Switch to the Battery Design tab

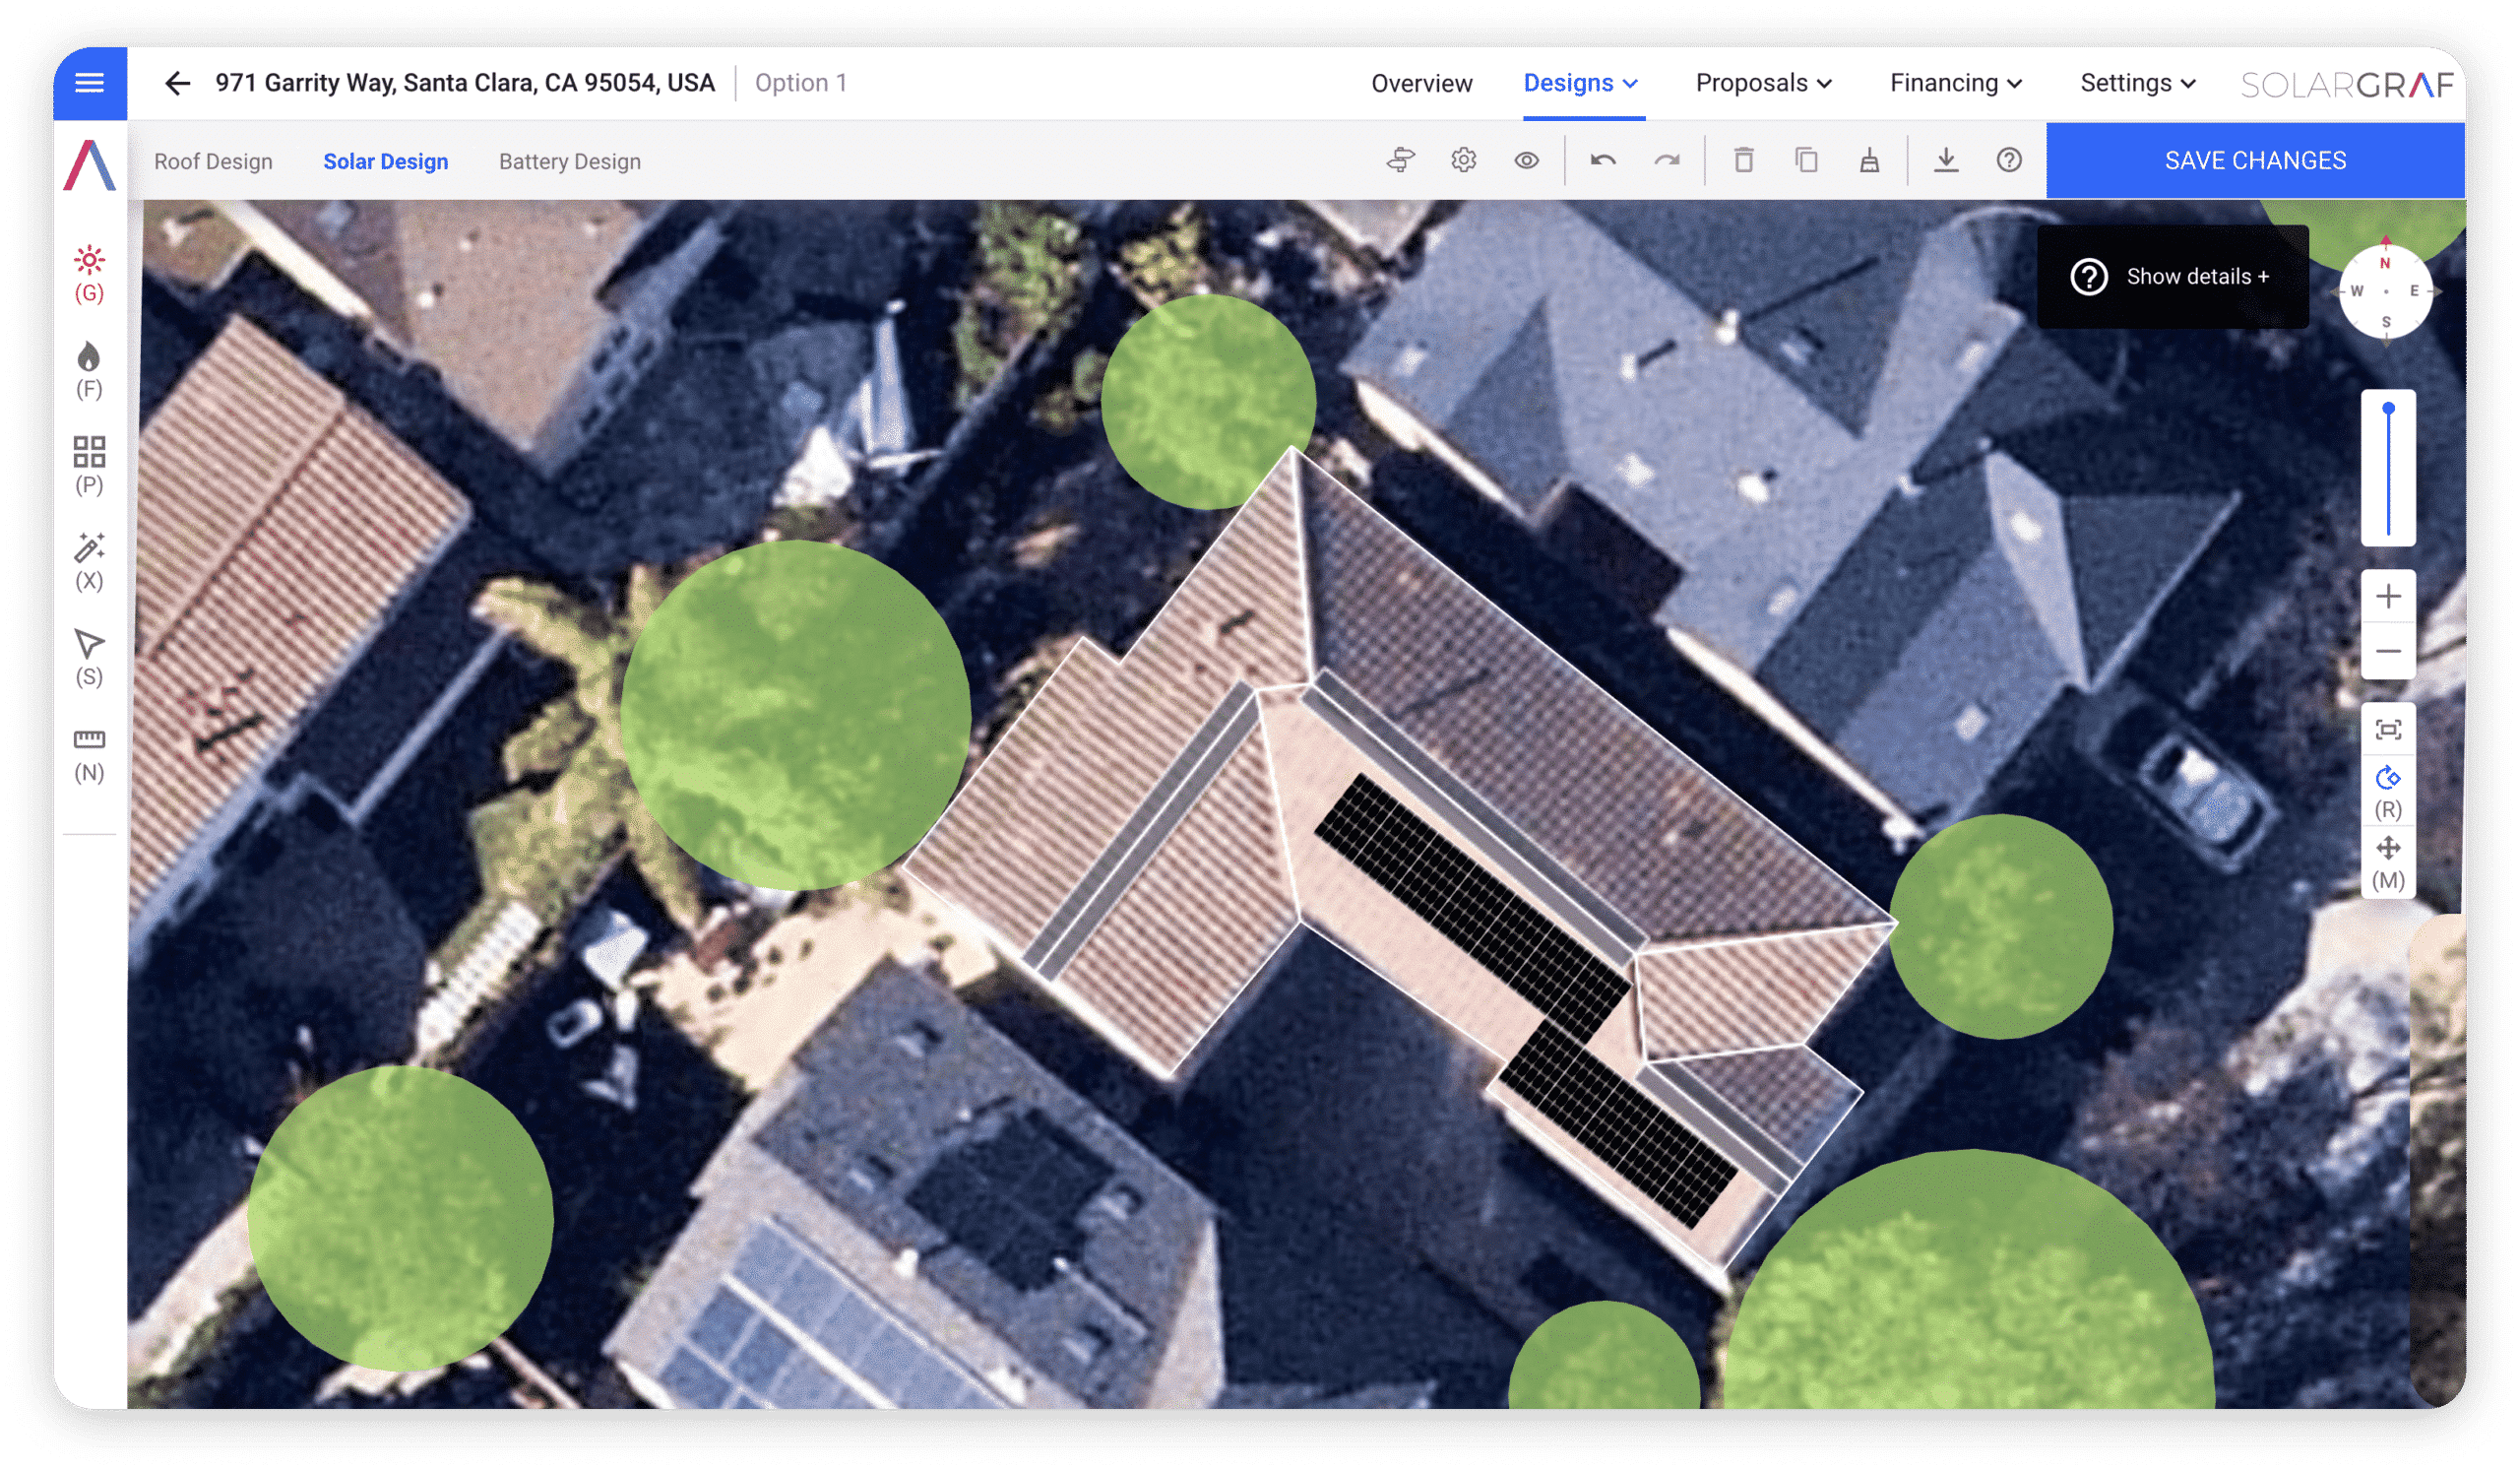pyautogui.click(x=570, y=161)
